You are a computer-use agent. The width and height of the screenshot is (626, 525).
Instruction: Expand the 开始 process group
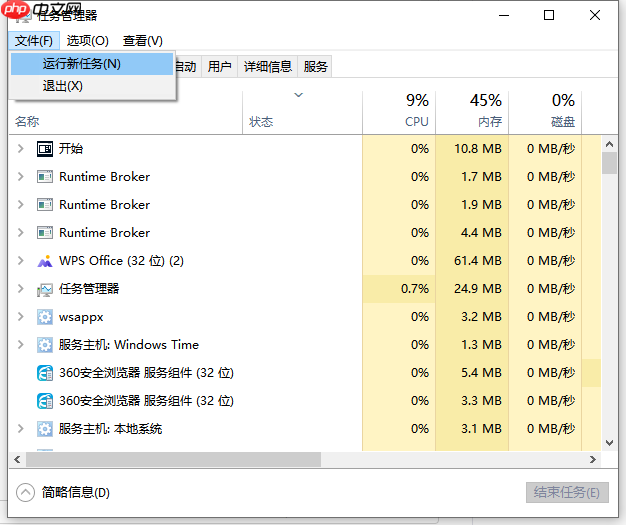tap(20, 149)
